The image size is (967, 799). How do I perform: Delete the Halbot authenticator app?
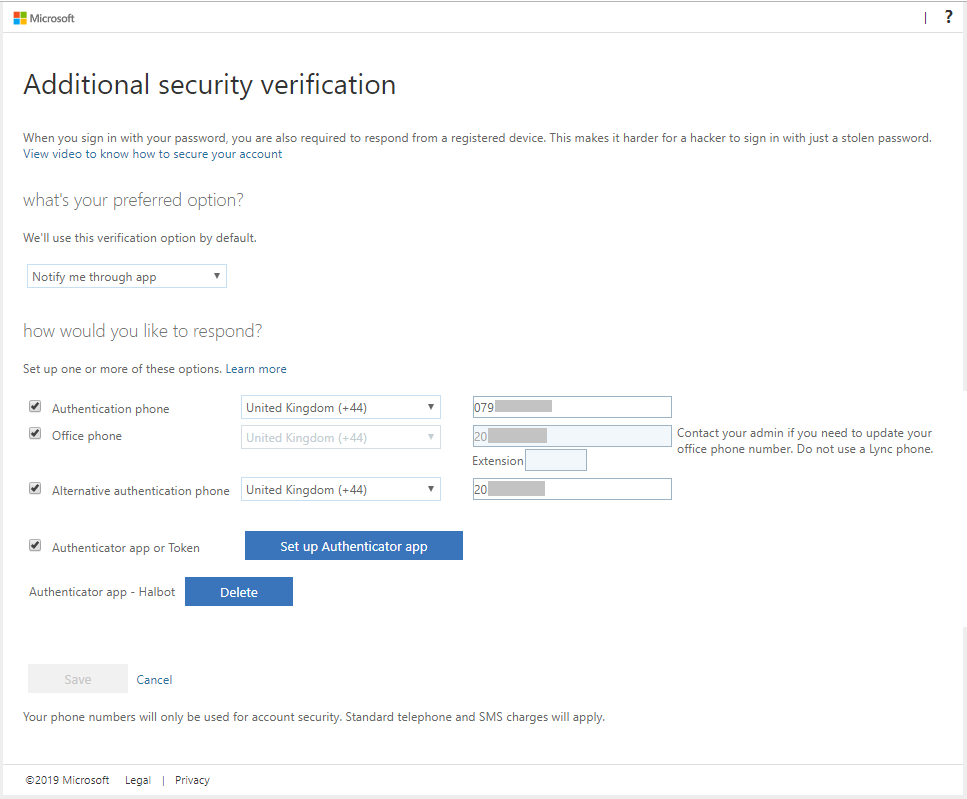[x=238, y=591]
